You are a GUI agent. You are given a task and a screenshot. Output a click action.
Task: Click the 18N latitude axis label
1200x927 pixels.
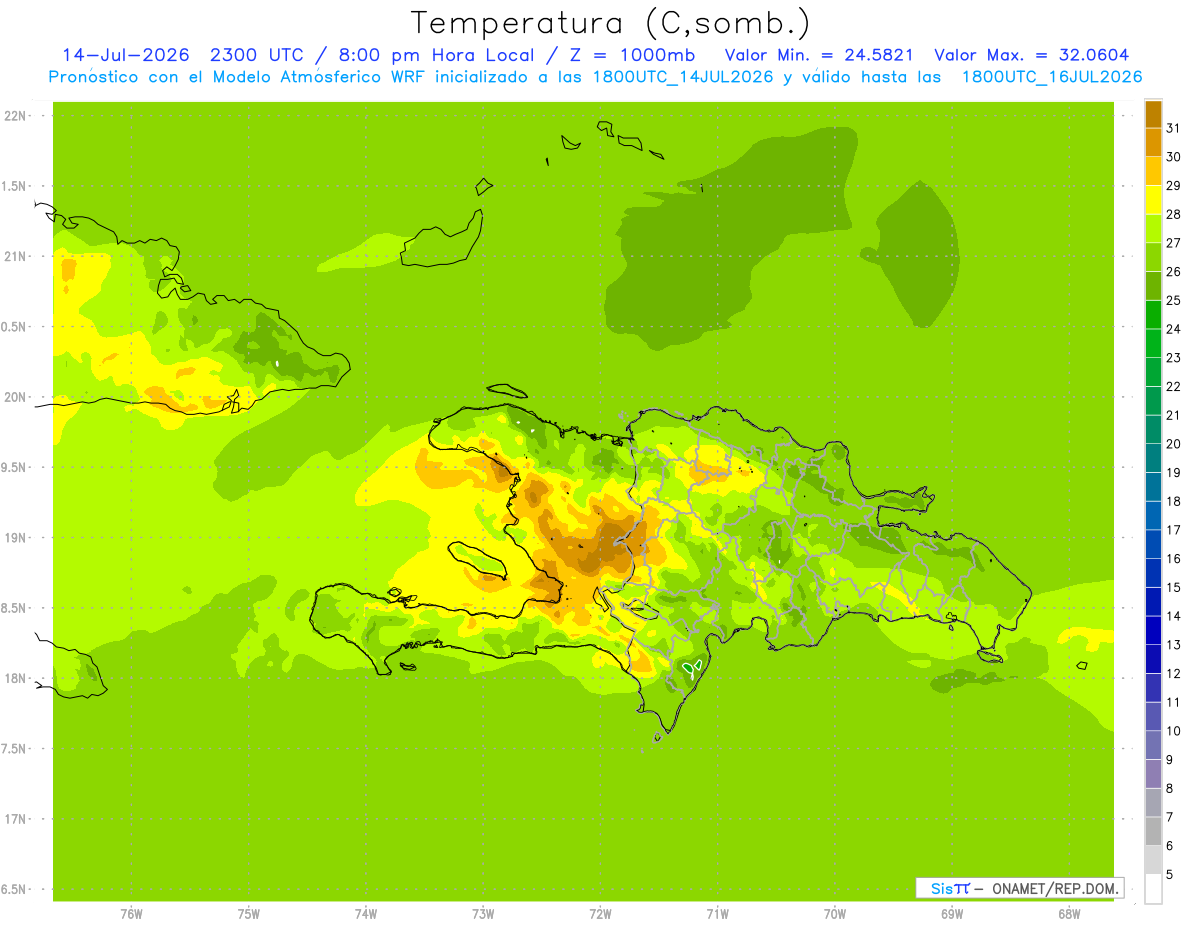coord(16,678)
